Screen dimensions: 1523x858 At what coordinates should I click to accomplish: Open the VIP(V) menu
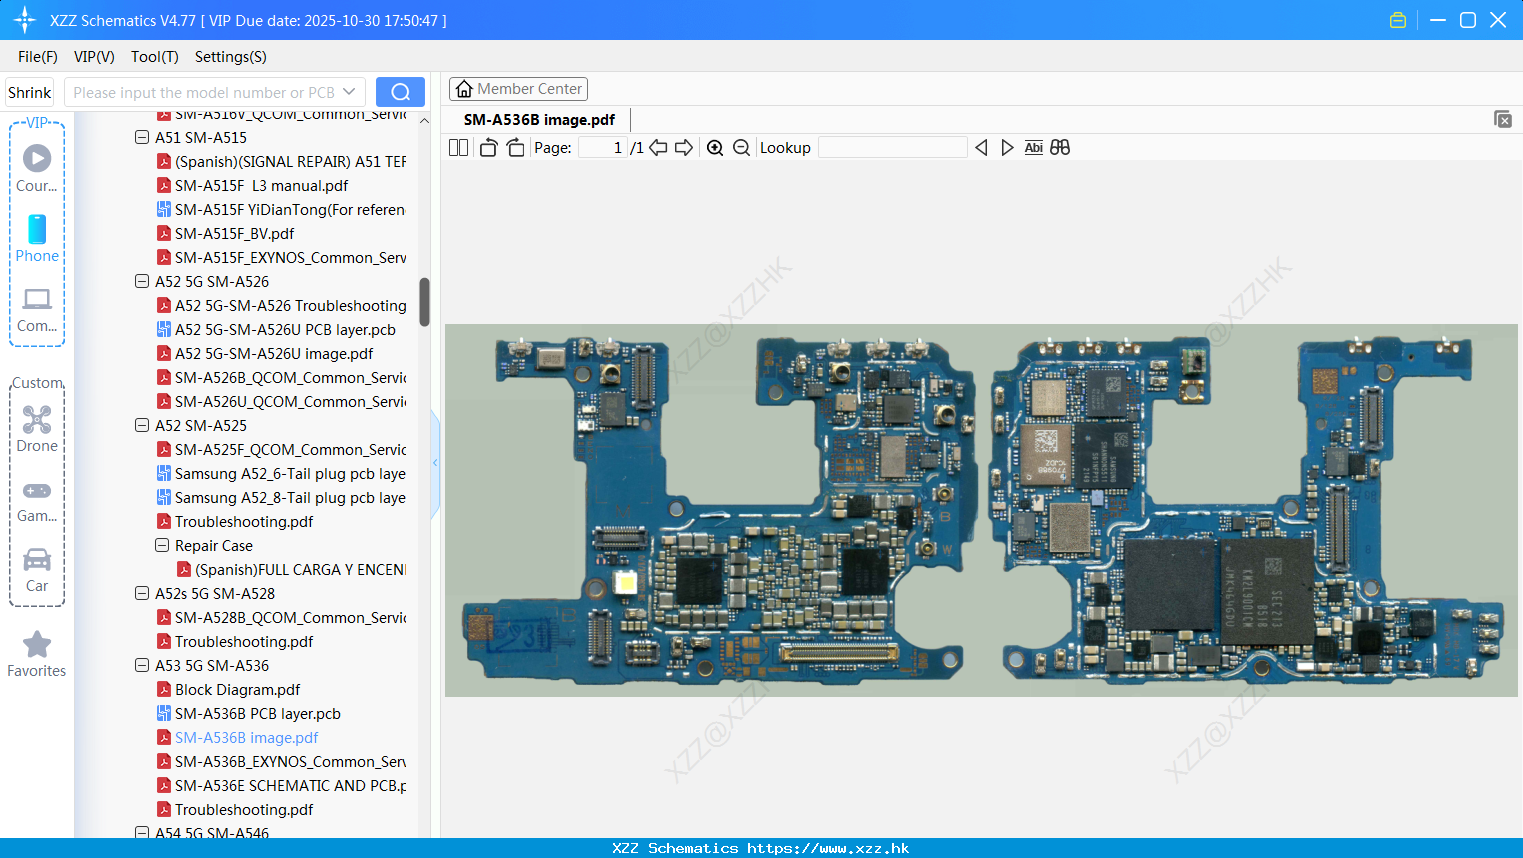[x=94, y=57]
